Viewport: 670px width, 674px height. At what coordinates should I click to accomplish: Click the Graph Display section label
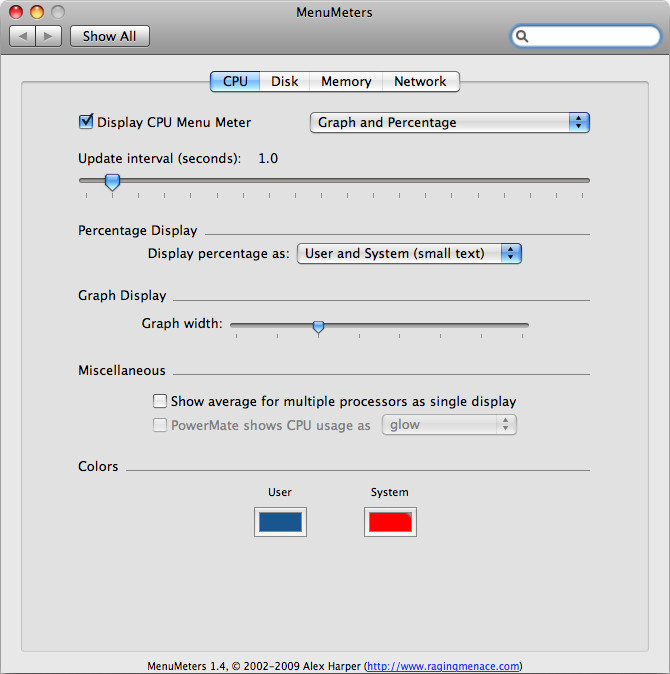tap(122, 296)
